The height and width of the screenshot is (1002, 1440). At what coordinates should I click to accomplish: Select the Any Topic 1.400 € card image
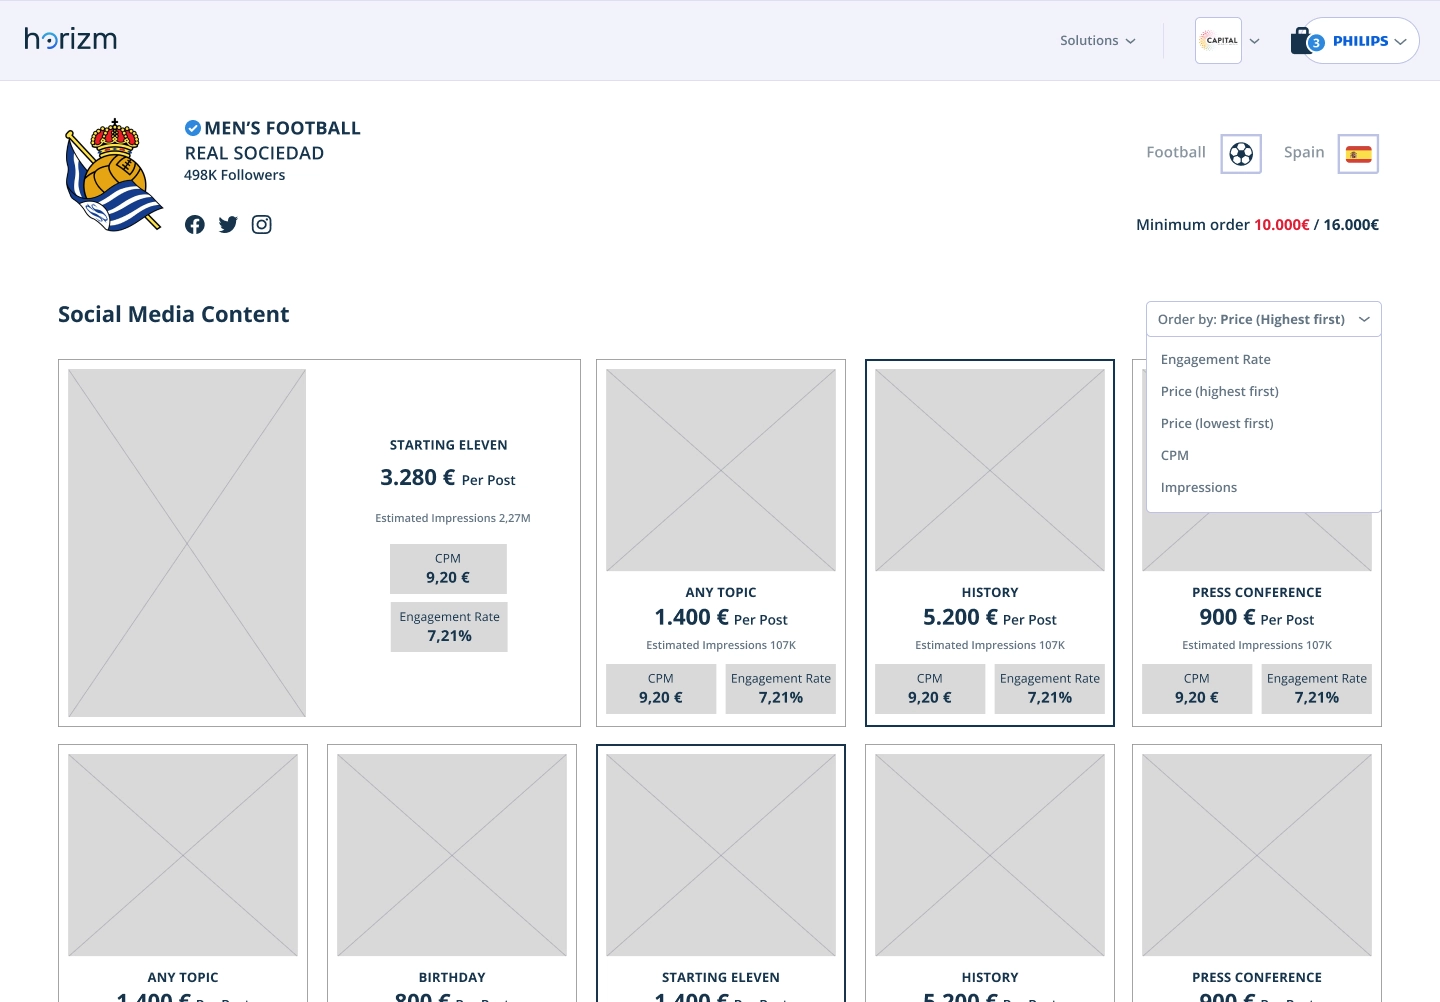click(720, 470)
